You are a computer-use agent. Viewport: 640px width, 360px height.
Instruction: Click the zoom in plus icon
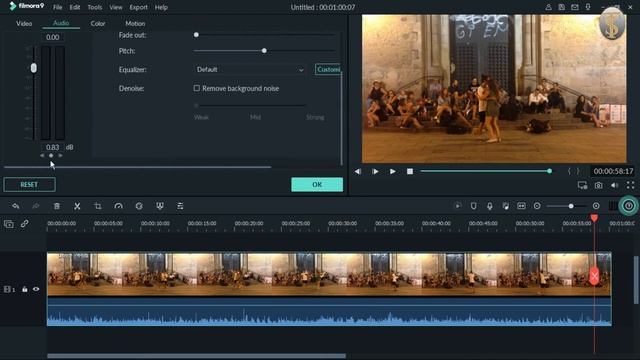pyautogui.click(x=596, y=206)
